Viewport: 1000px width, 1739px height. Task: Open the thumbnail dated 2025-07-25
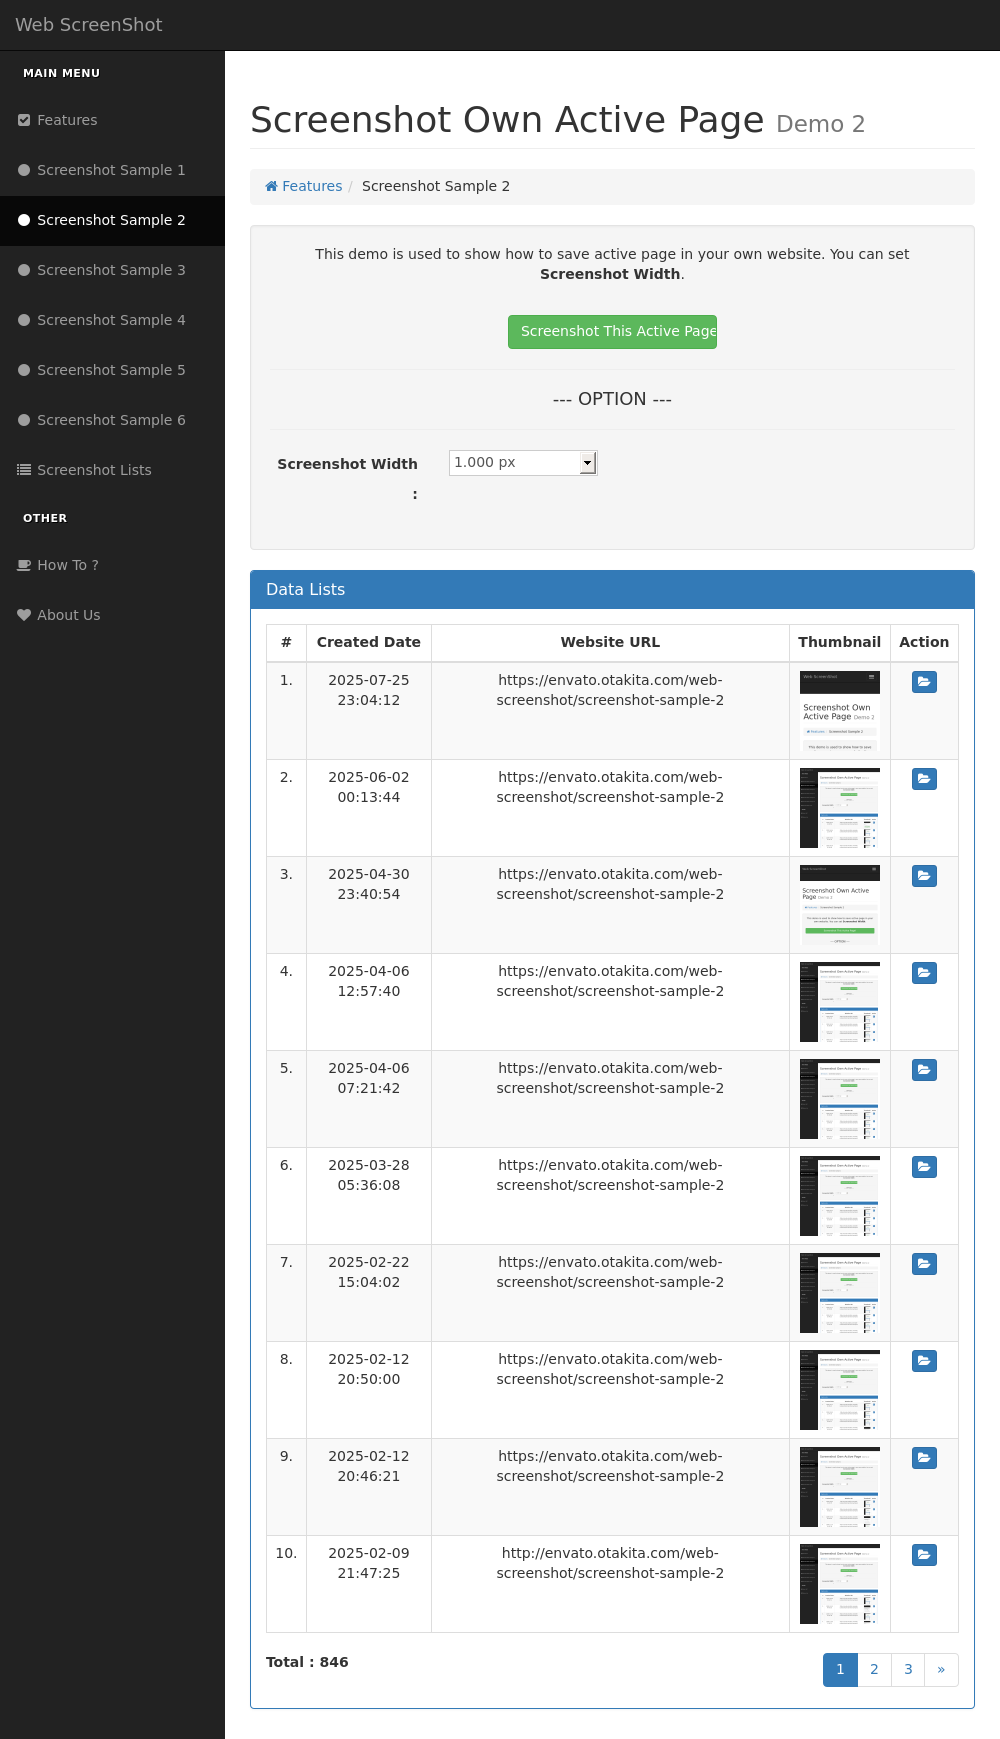(840, 711)
